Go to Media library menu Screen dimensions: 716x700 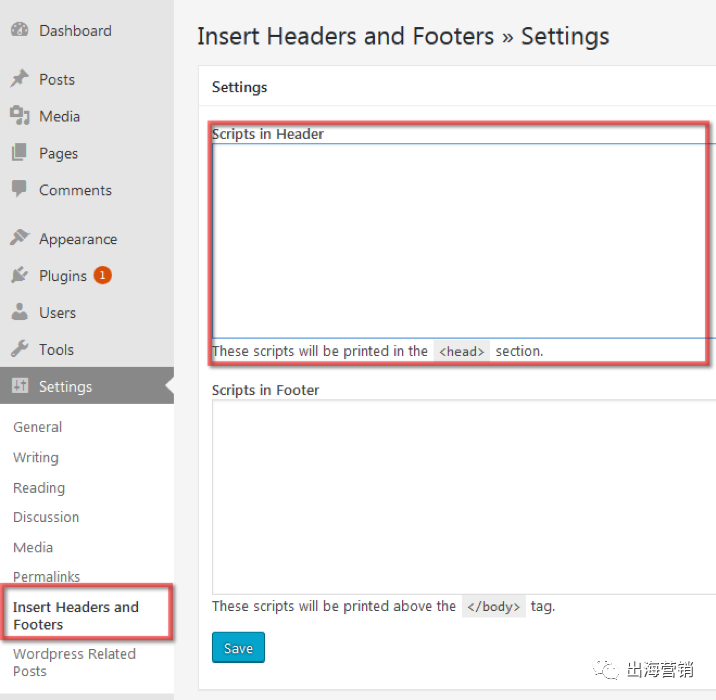[59, 116]
